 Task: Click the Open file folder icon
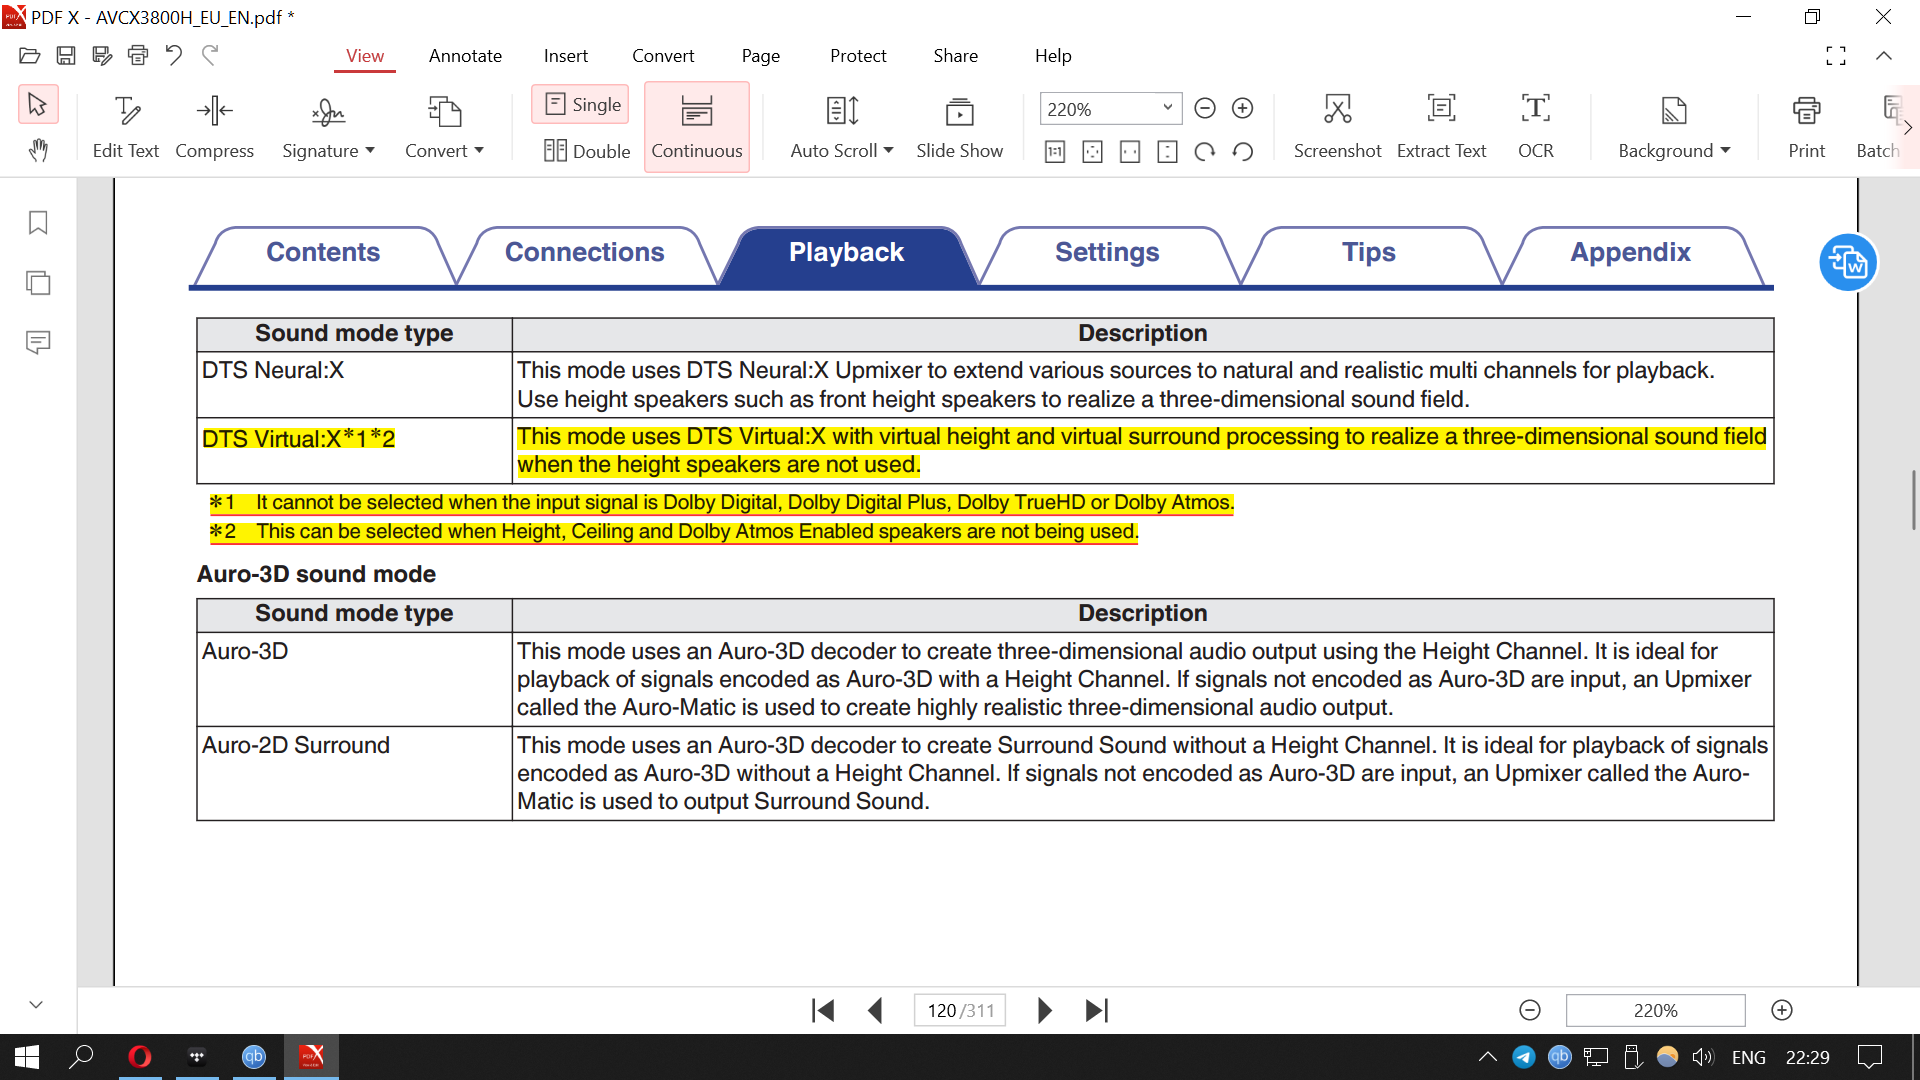pyautogui.click(x=30, y=56)
